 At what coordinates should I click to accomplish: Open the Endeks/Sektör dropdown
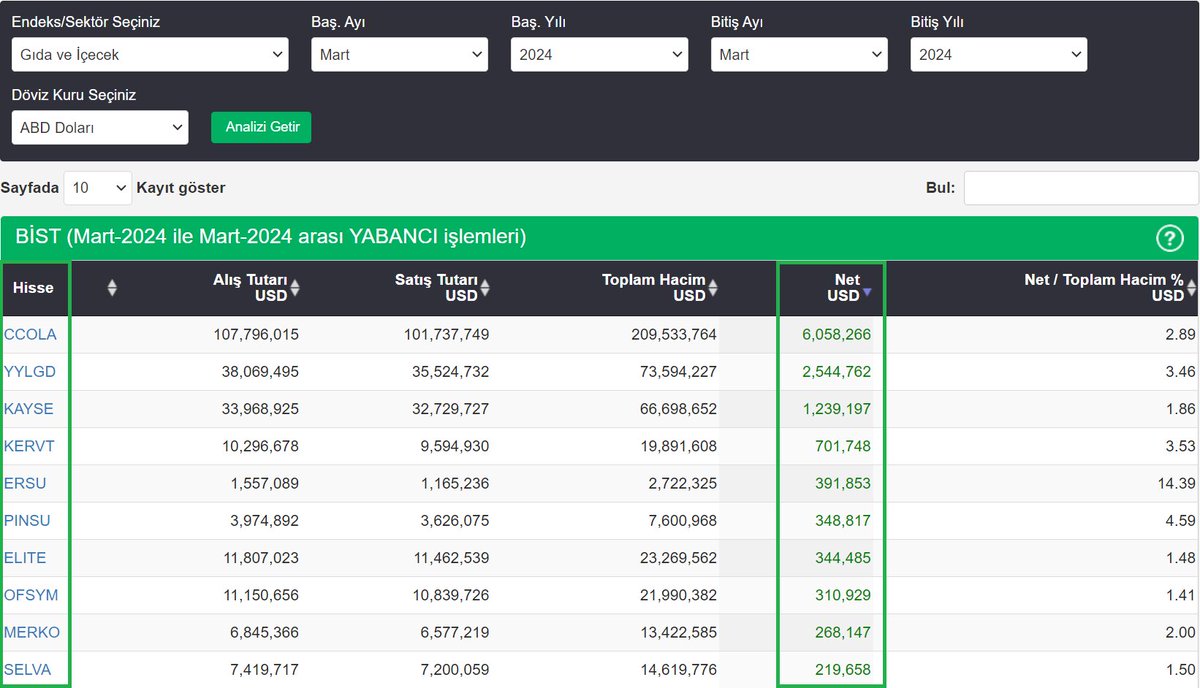click(x=150, y=55)
